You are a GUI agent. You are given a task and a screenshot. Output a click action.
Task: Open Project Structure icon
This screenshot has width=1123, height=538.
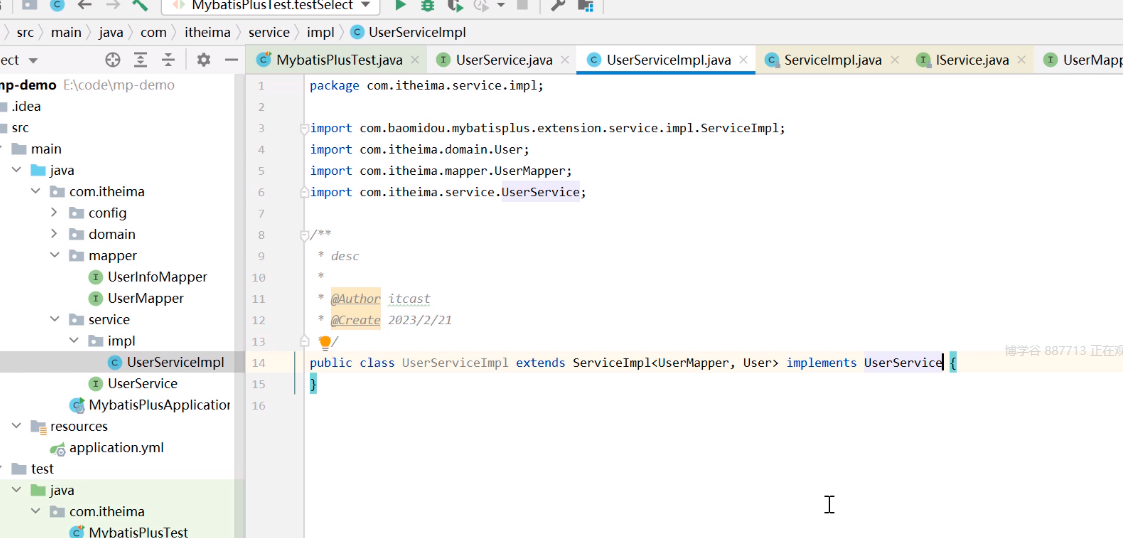pyautogui.click(x=585, y=6)
